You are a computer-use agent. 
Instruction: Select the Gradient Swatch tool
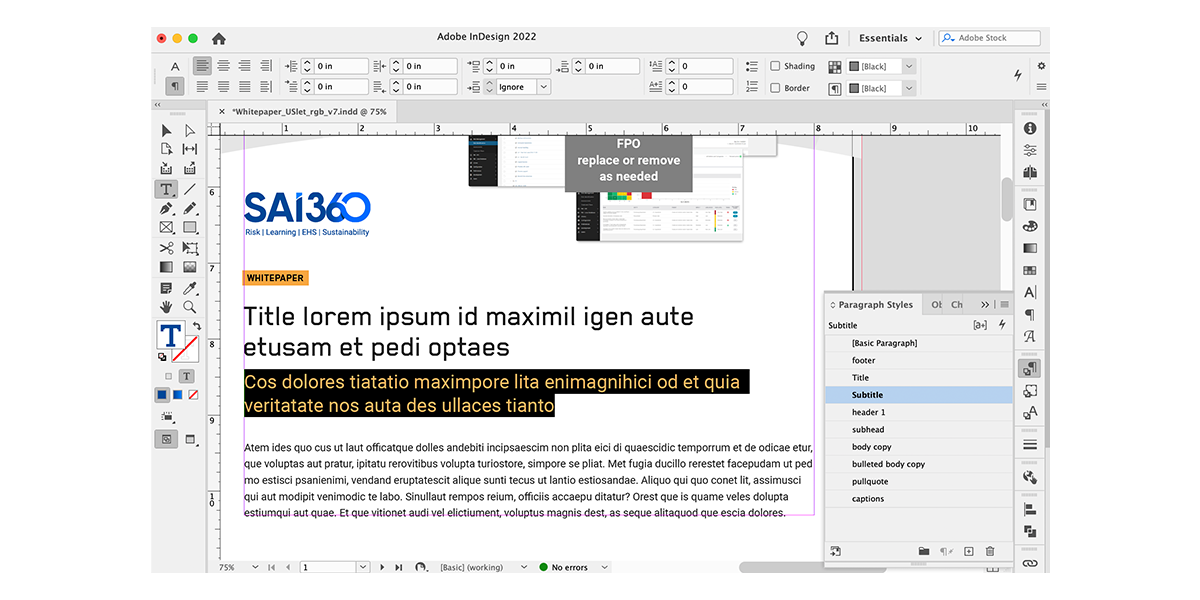tap(166, 267)
